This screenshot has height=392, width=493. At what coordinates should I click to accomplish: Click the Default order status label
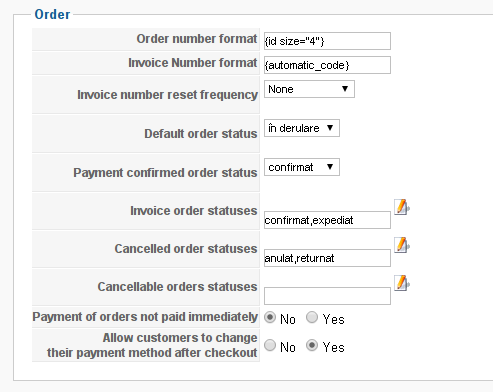point(201,134)
